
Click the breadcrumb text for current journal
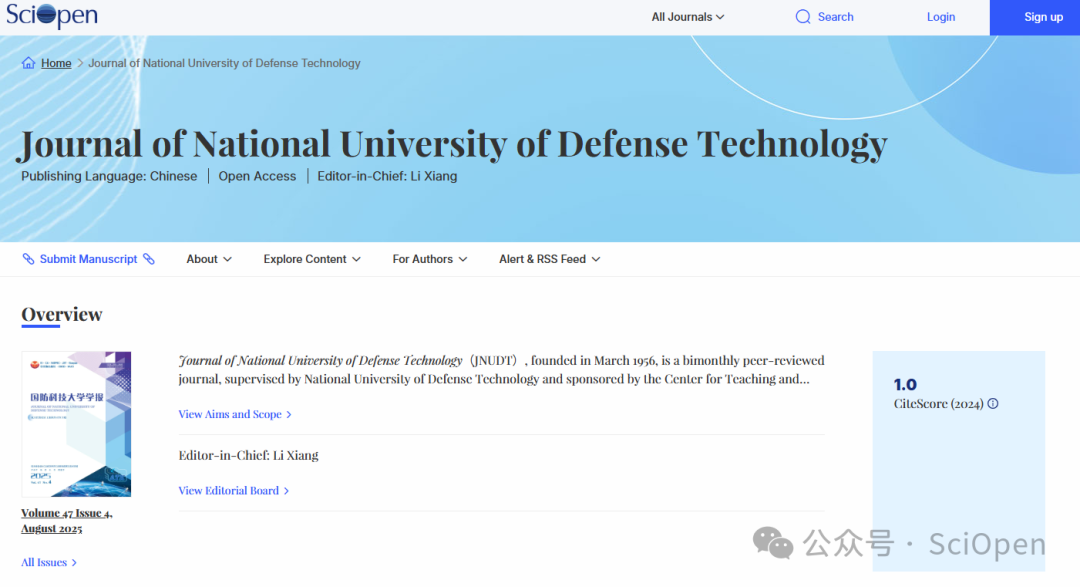click(x=225, y=63)
